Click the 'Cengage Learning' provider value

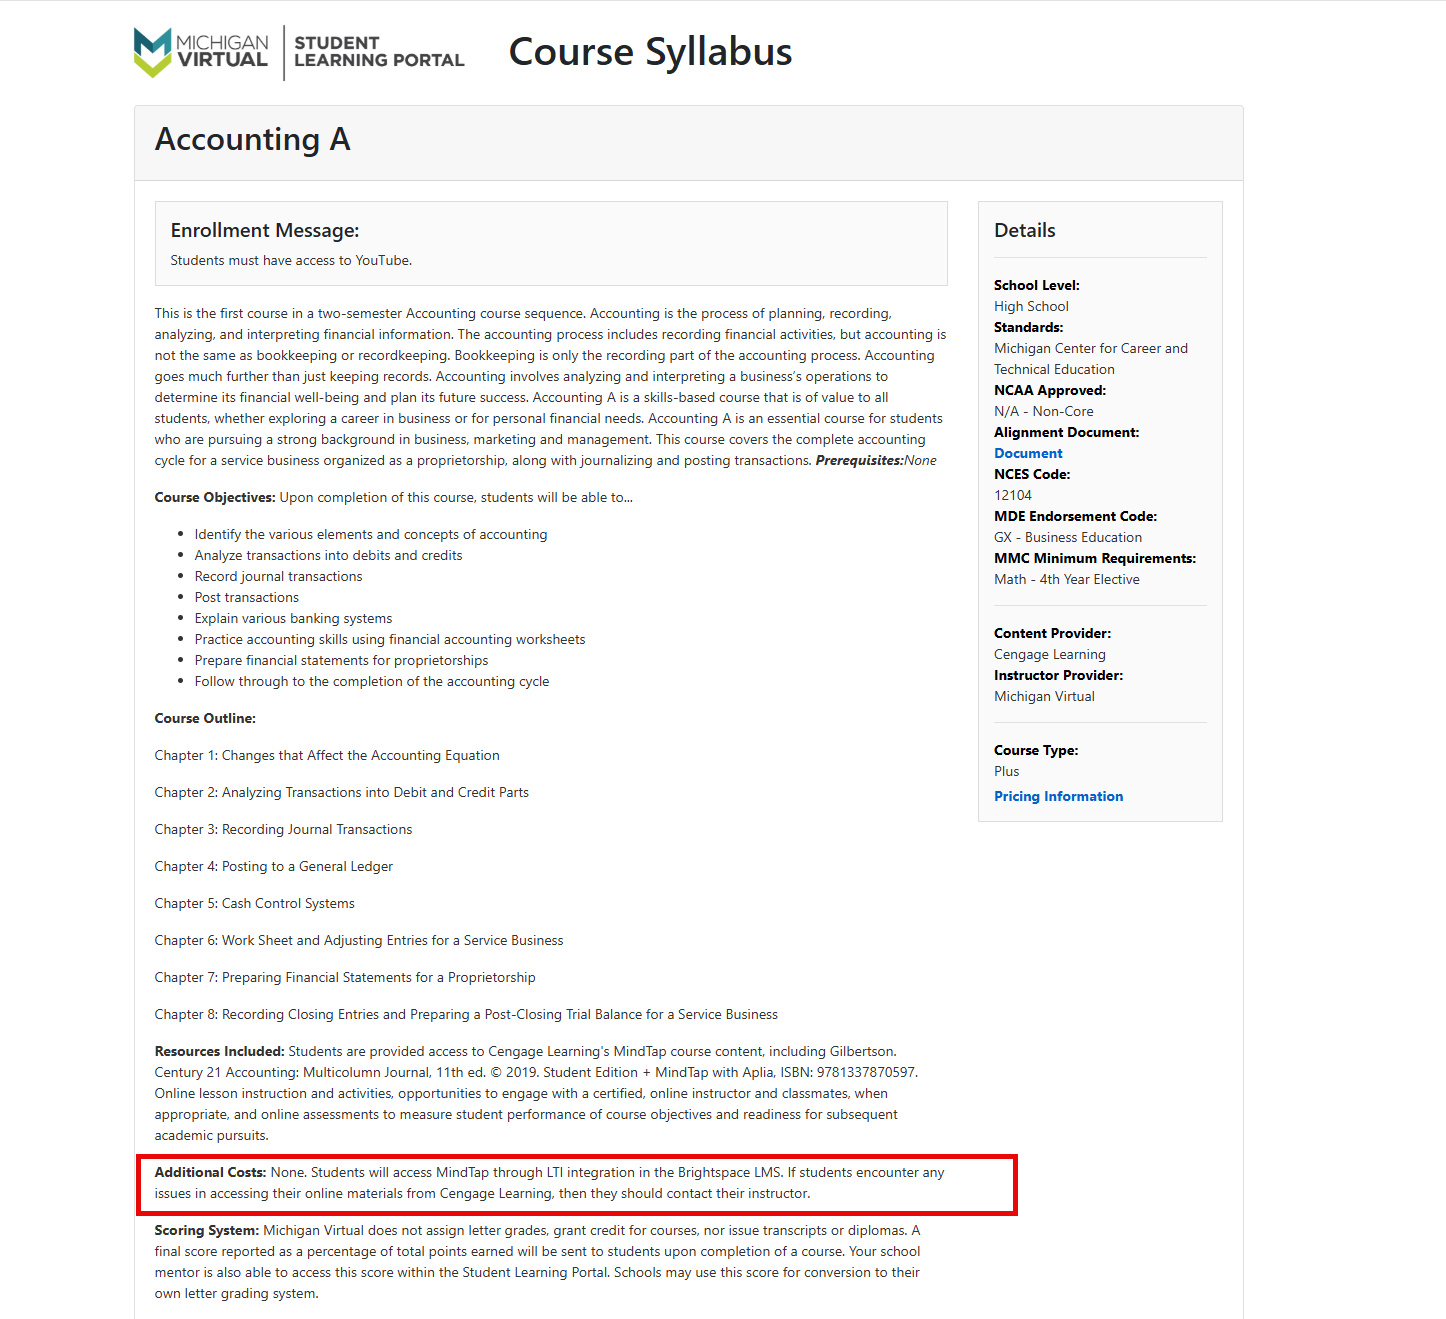click(1050, 654)
